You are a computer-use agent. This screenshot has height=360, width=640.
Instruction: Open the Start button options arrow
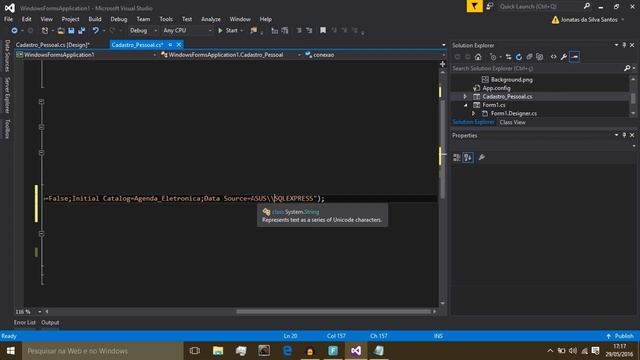pos(242,31)
